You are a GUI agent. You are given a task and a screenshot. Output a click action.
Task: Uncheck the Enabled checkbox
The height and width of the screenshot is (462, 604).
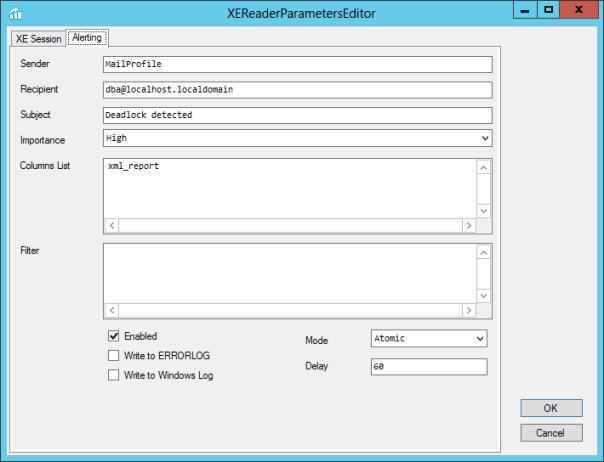[x=114, y=336]
